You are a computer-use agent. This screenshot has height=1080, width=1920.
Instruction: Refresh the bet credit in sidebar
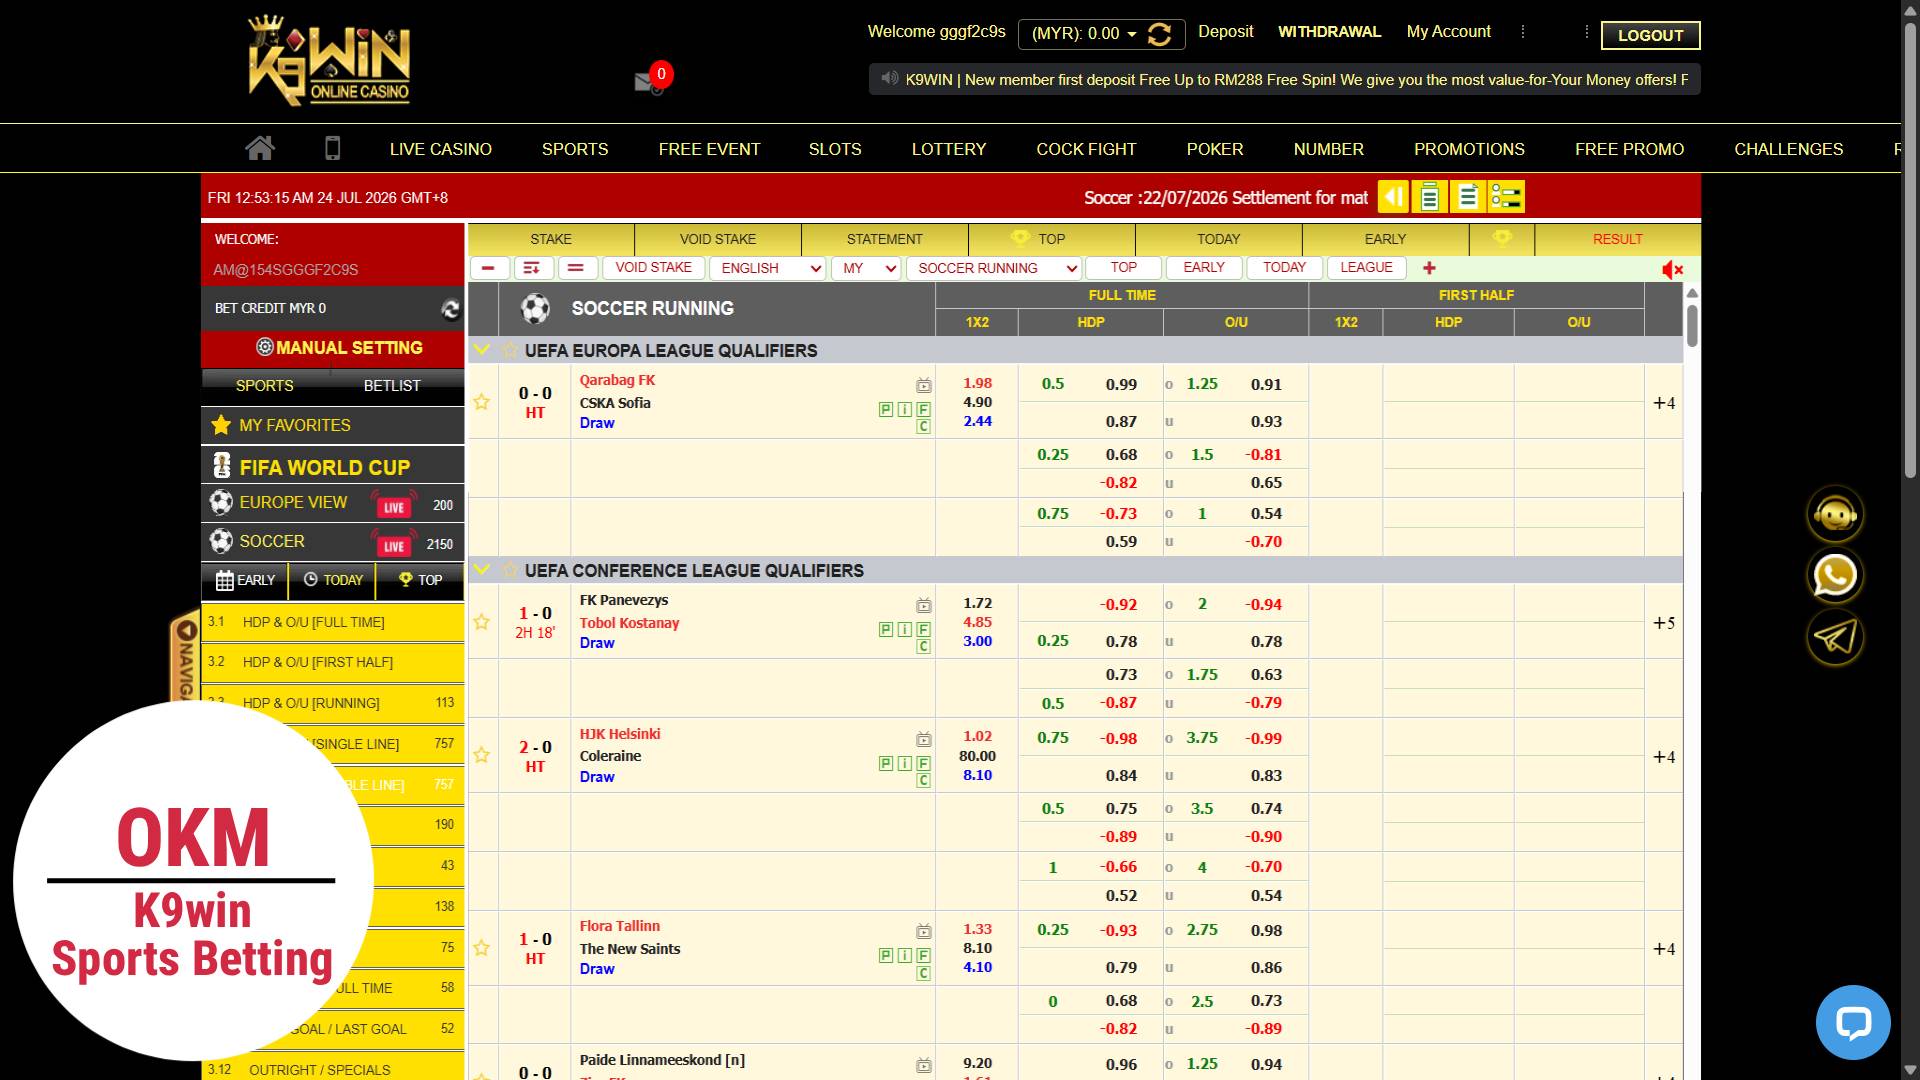click(451, 309)
